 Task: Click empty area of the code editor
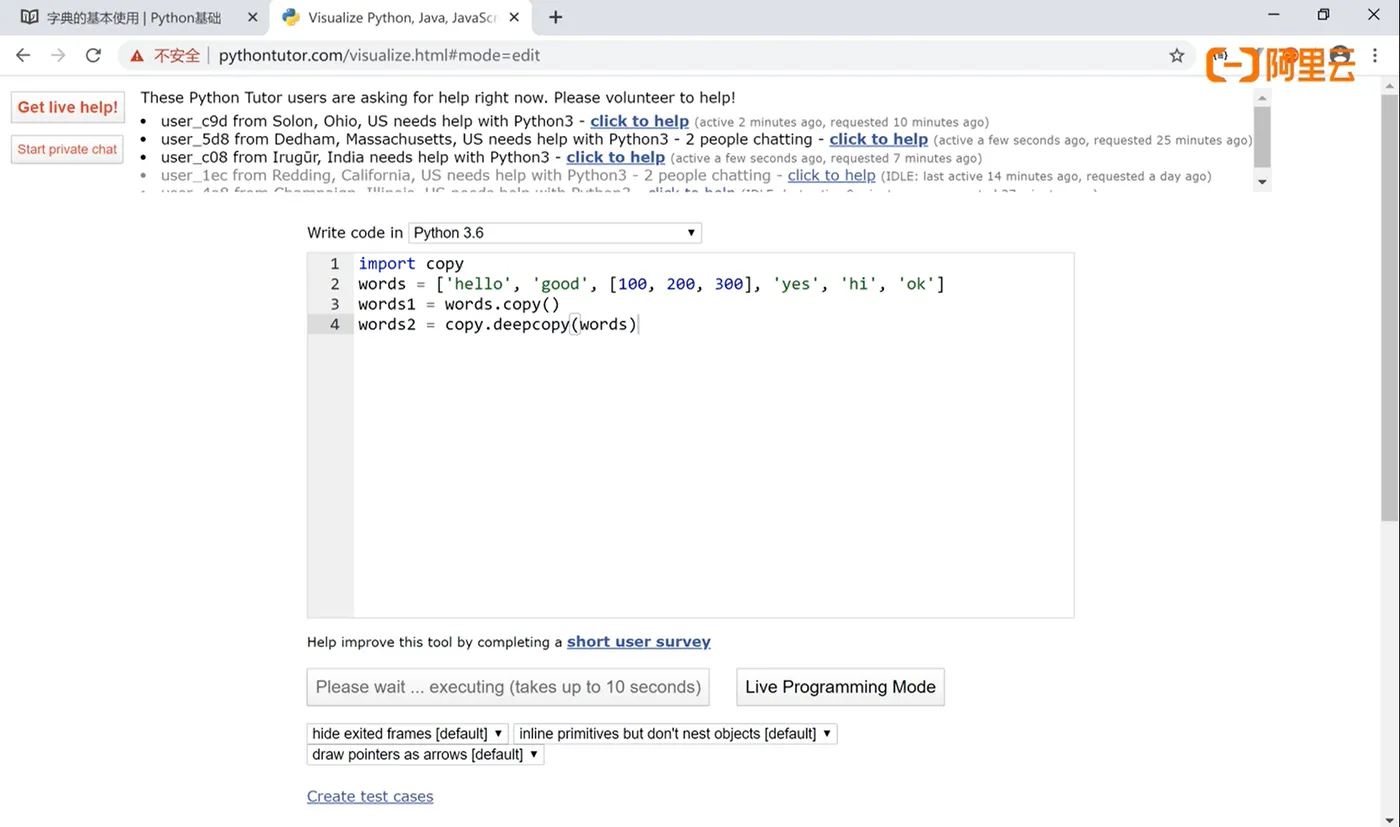tap(713, 475)
